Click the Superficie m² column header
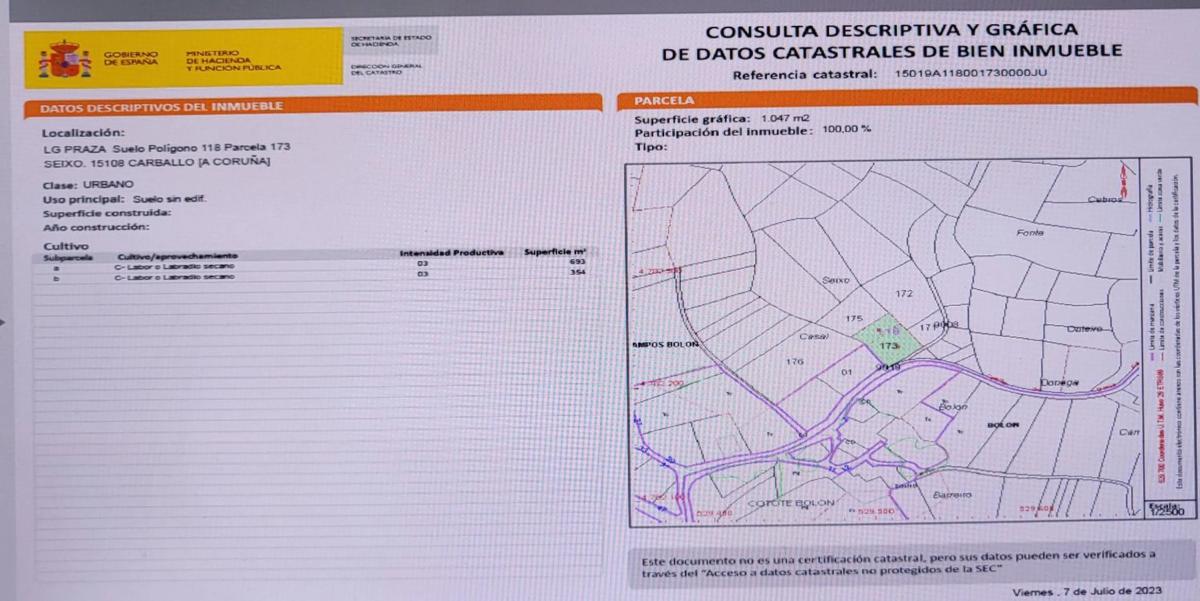Viewport: 1200px width, 601px height. tap(553, 252)
